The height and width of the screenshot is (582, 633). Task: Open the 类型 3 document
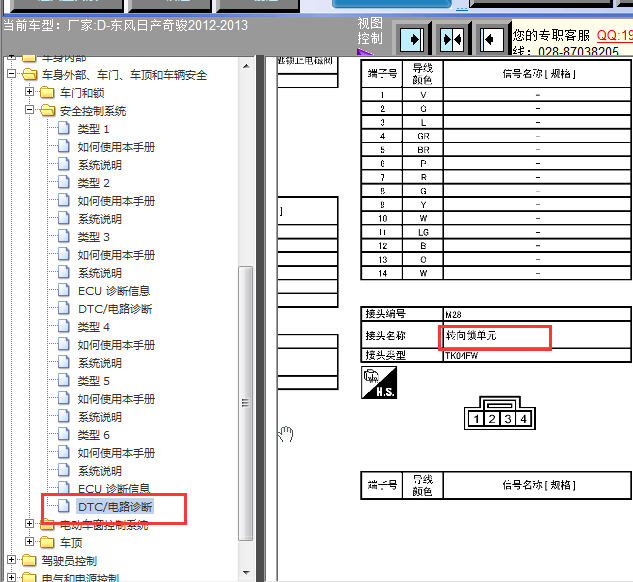pyautogui.click(x=93, y=237)
